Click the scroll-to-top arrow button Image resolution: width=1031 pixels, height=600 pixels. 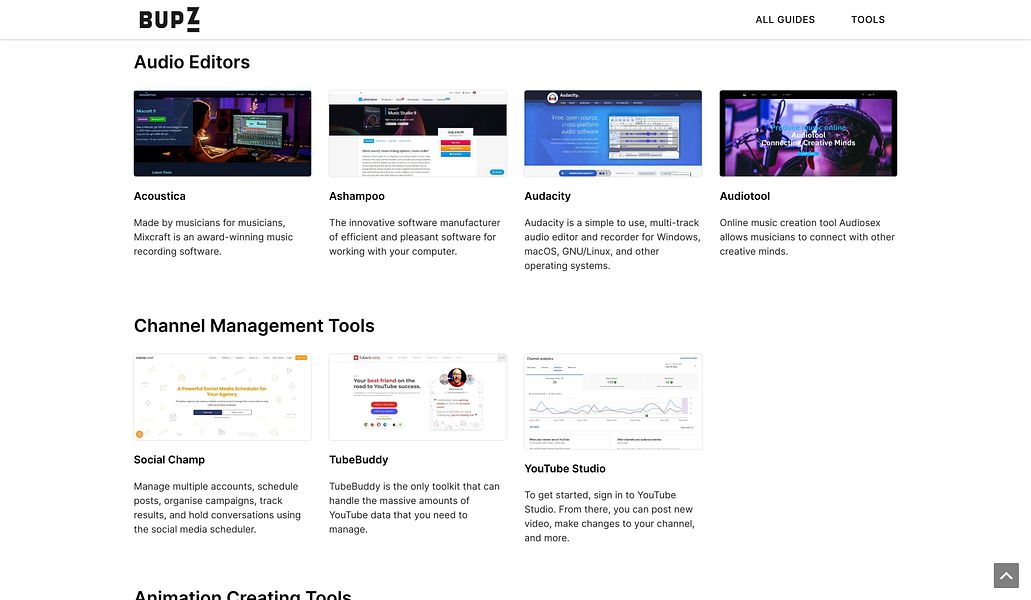point(1006,575)
